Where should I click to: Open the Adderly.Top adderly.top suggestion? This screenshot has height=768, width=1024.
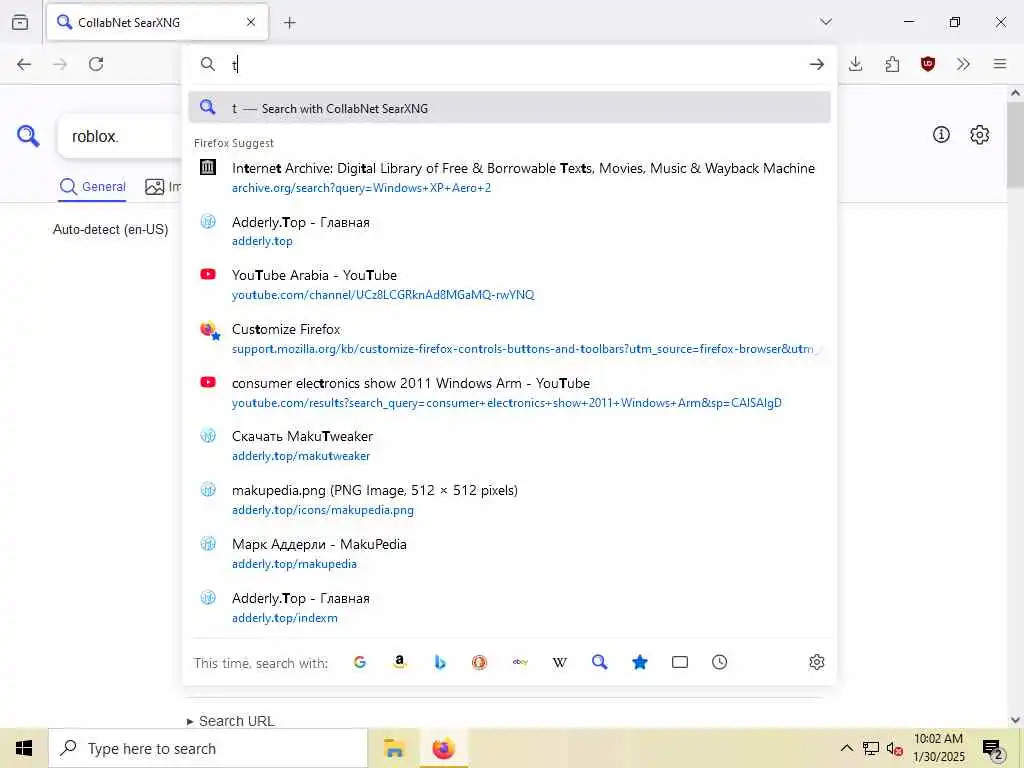coord(509,231)
